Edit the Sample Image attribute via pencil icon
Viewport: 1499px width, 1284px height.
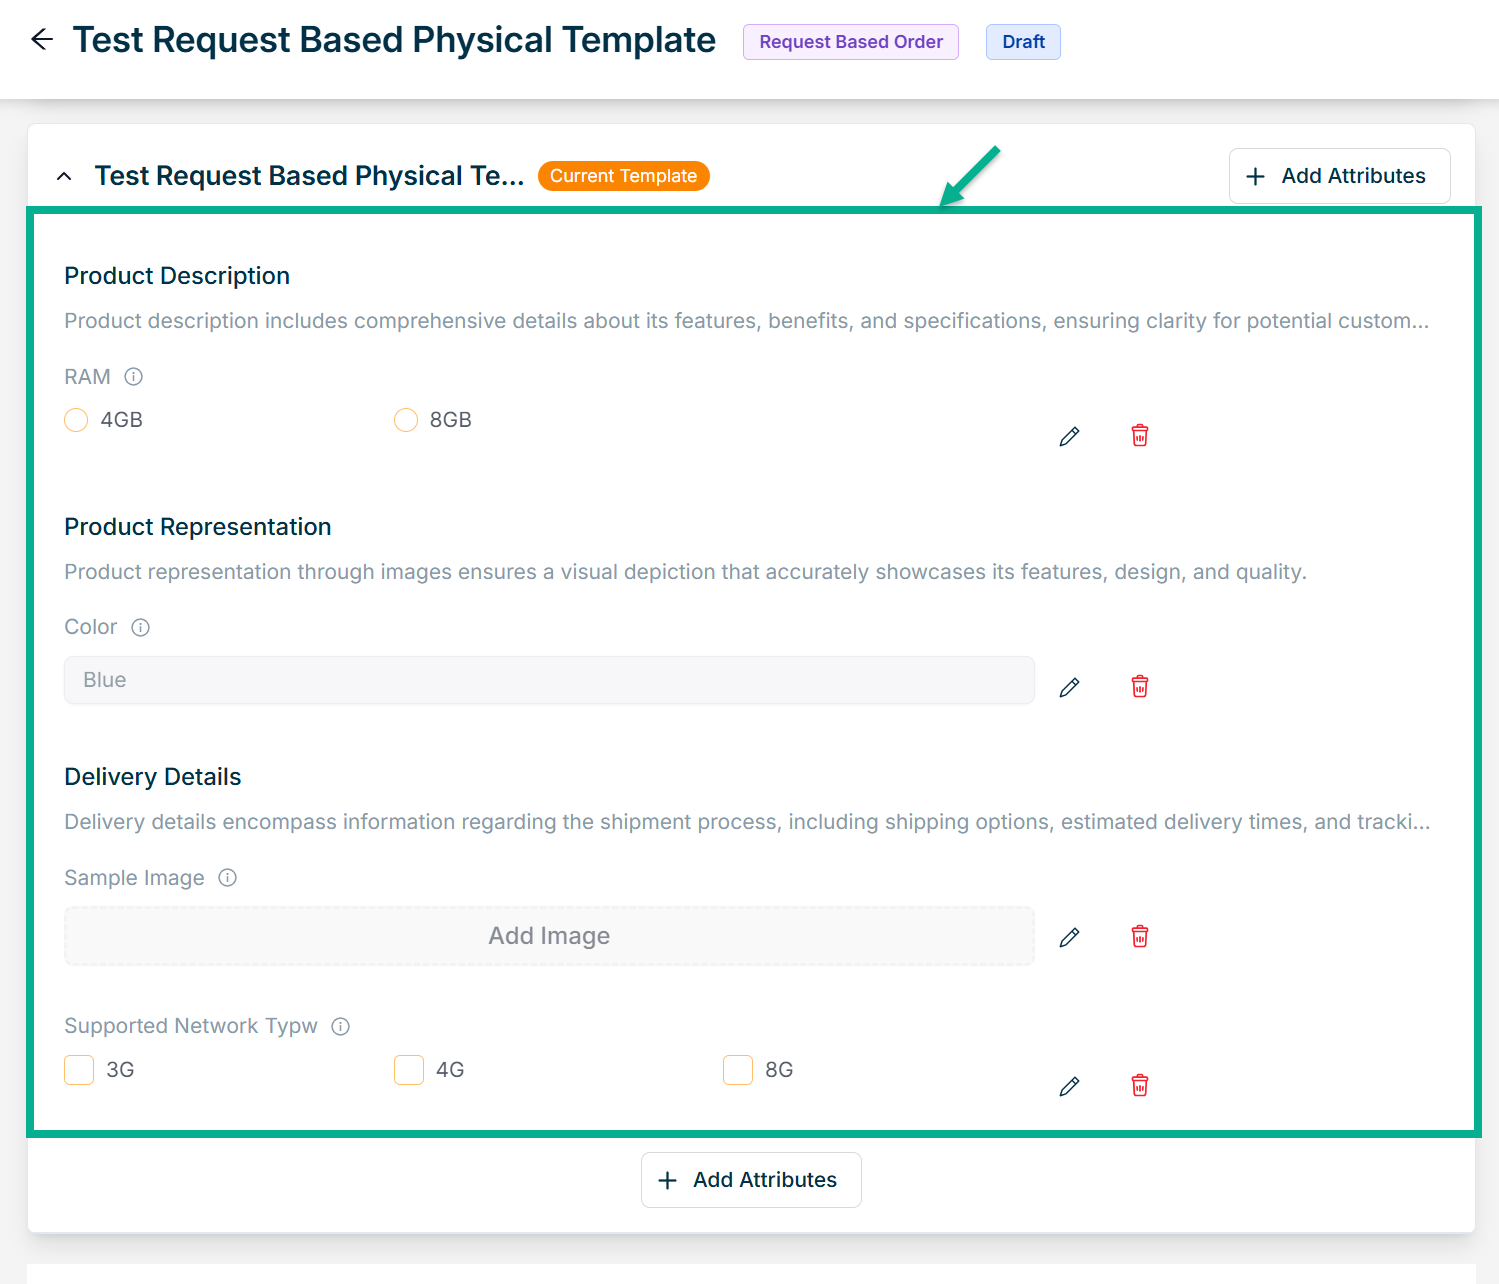pos(1069,937)
